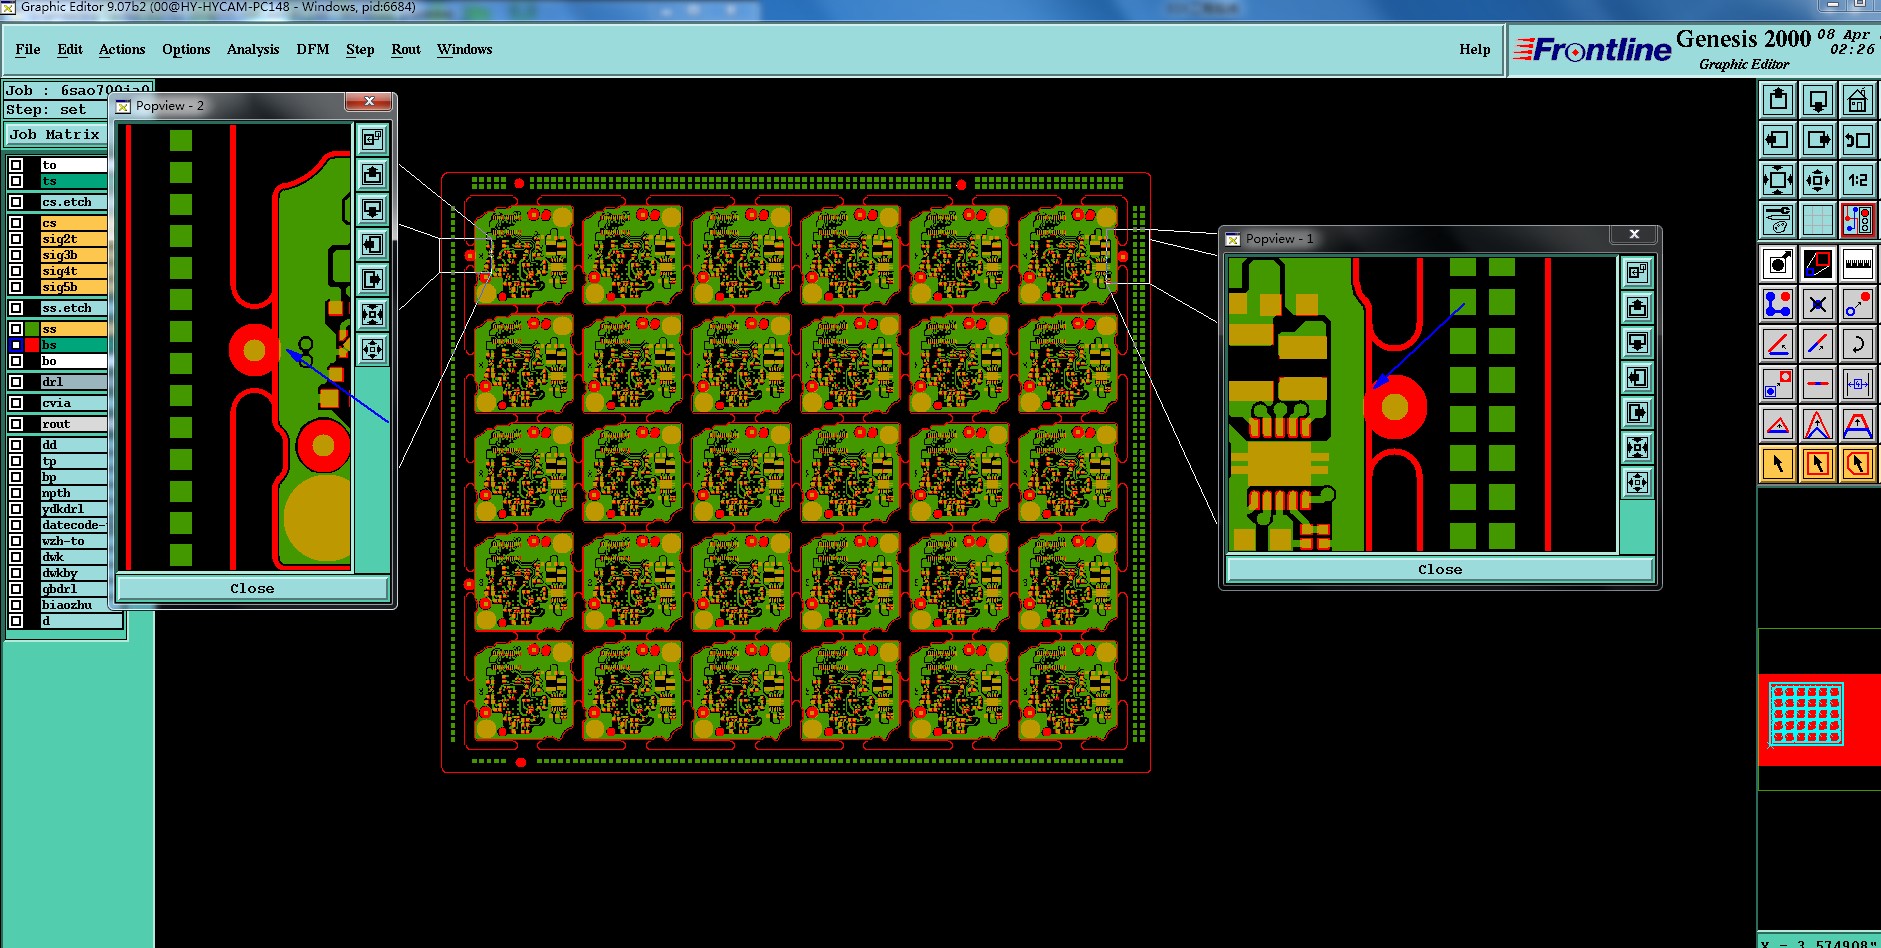The image size is (1881, 948).
Task: Toggle checkbox for layer drl
Action: (16, 382)
